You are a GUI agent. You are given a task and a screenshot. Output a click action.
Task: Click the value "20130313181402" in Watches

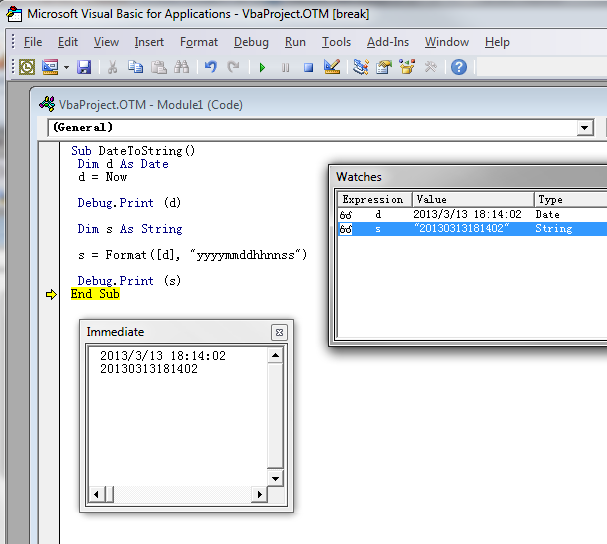tap(461, 228)
